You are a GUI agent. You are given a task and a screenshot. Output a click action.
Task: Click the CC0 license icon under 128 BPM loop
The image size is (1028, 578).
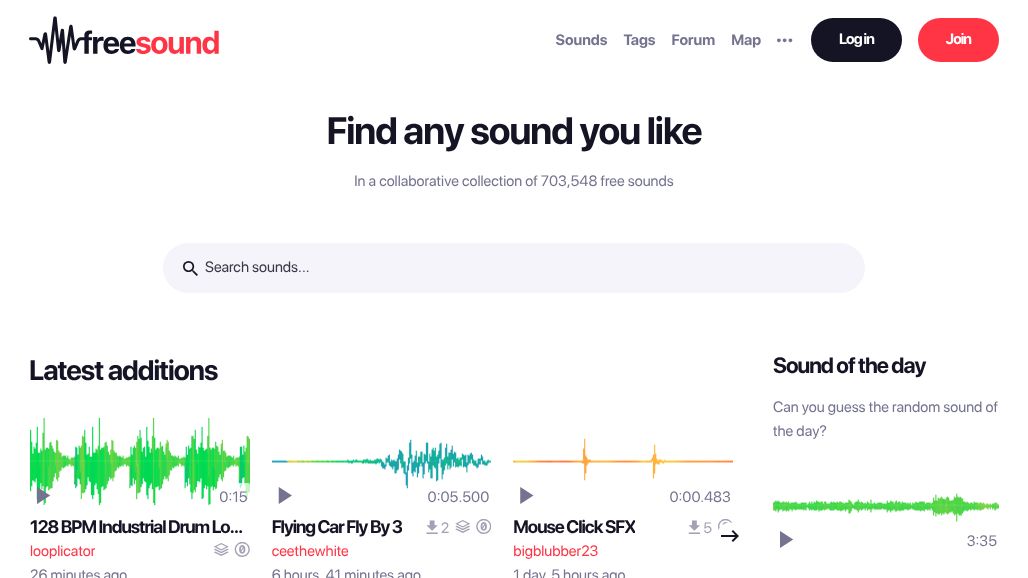tap(242, 549)
